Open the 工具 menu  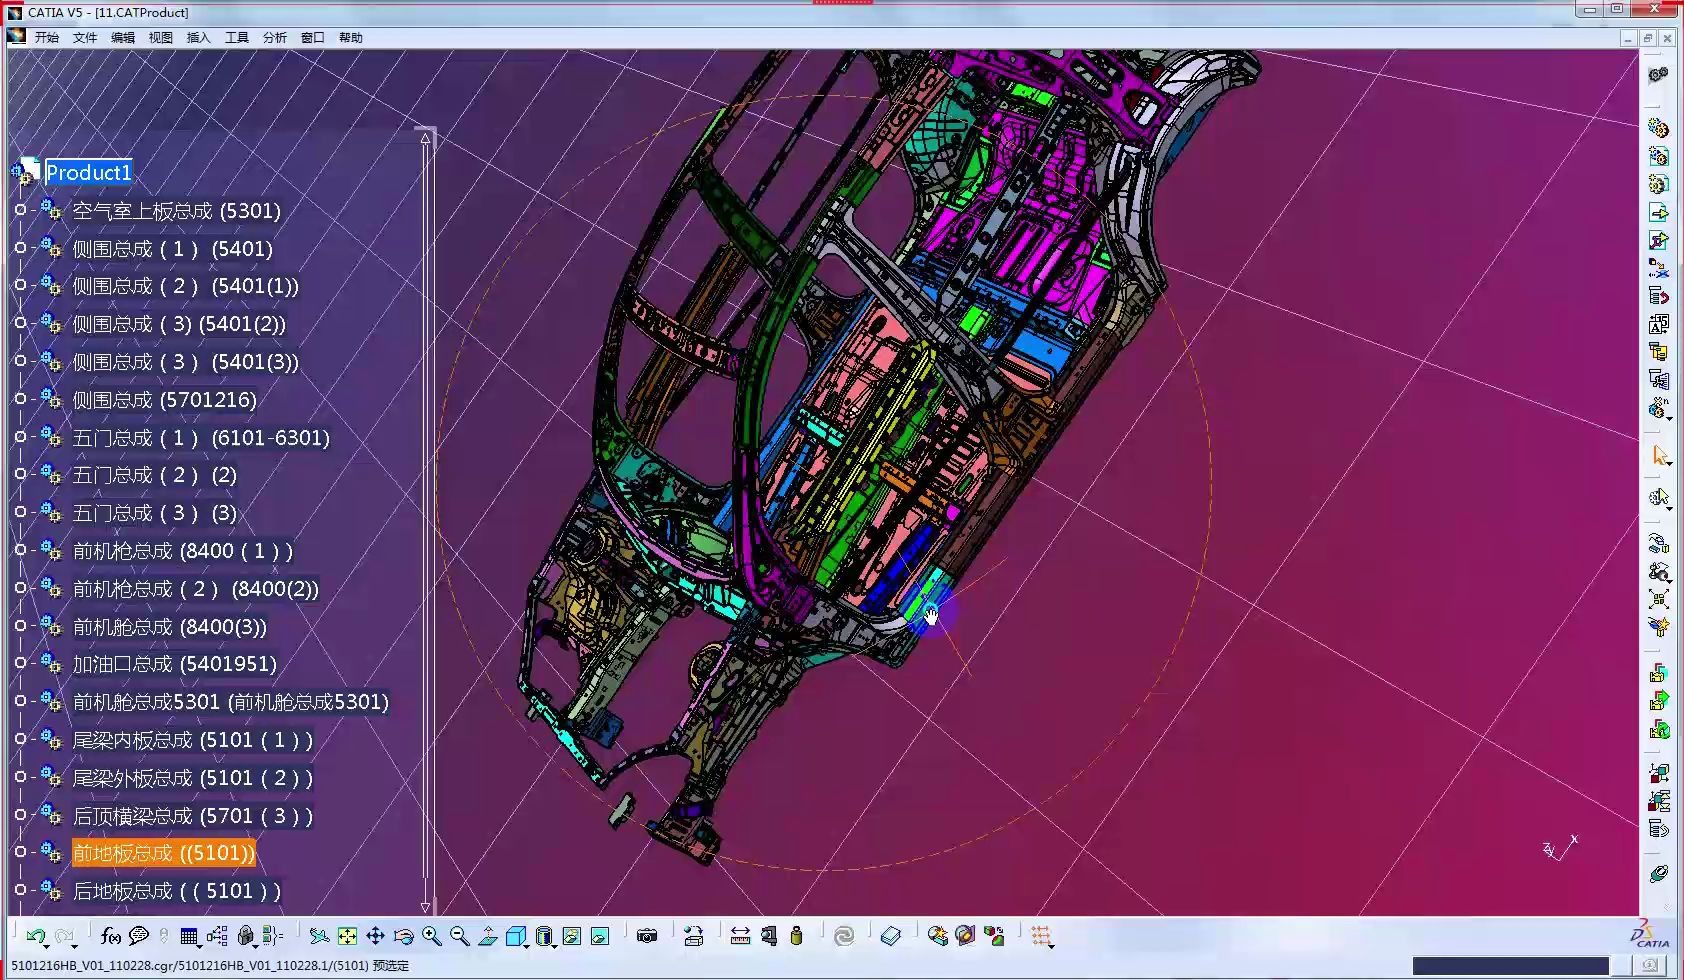pos(237,37)
